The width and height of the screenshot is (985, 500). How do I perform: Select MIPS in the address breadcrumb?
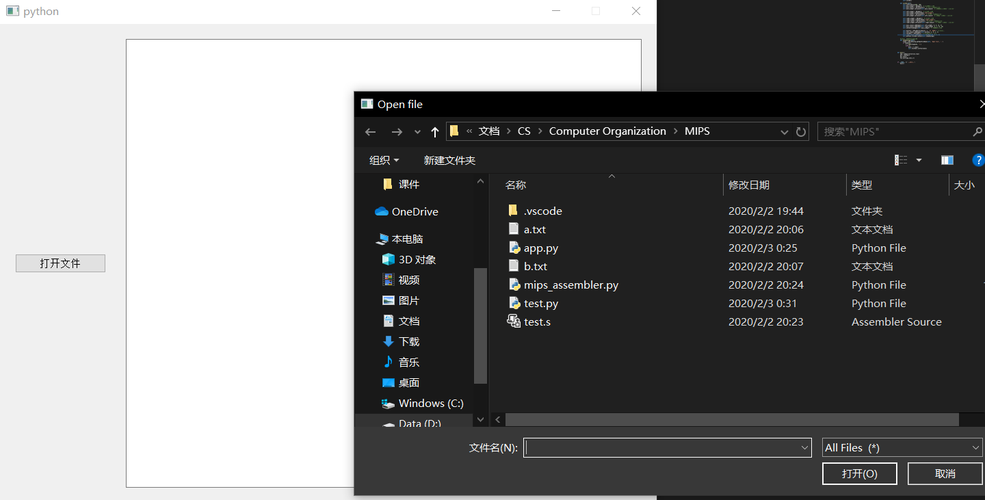[697, 131]
